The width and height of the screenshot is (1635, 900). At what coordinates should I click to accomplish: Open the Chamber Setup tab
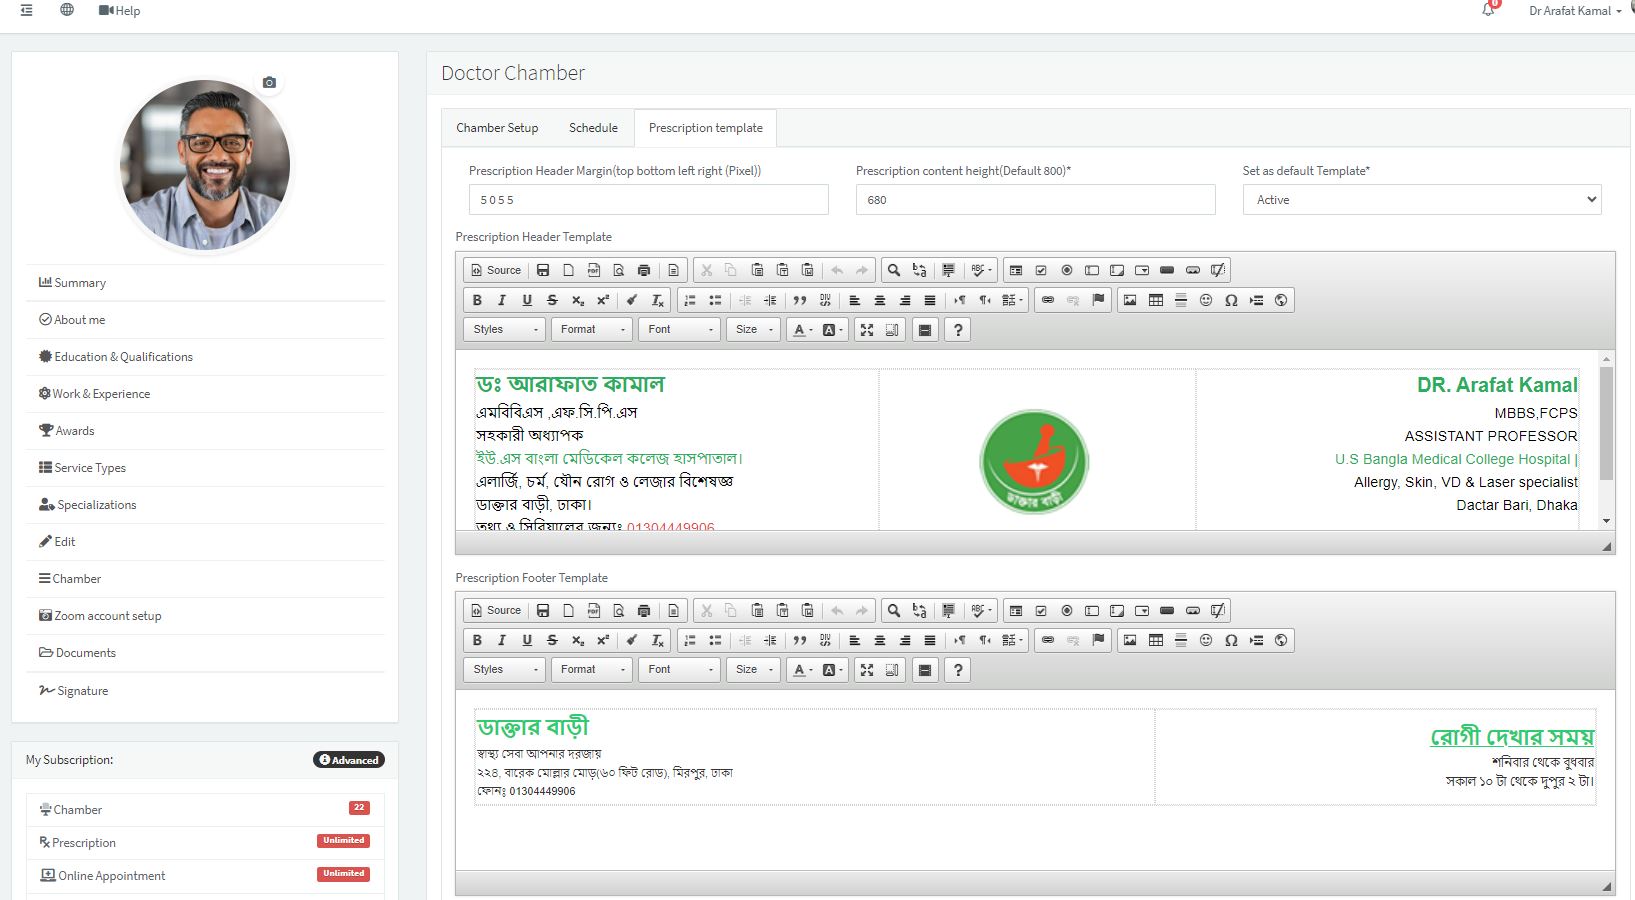click(497, 128)
